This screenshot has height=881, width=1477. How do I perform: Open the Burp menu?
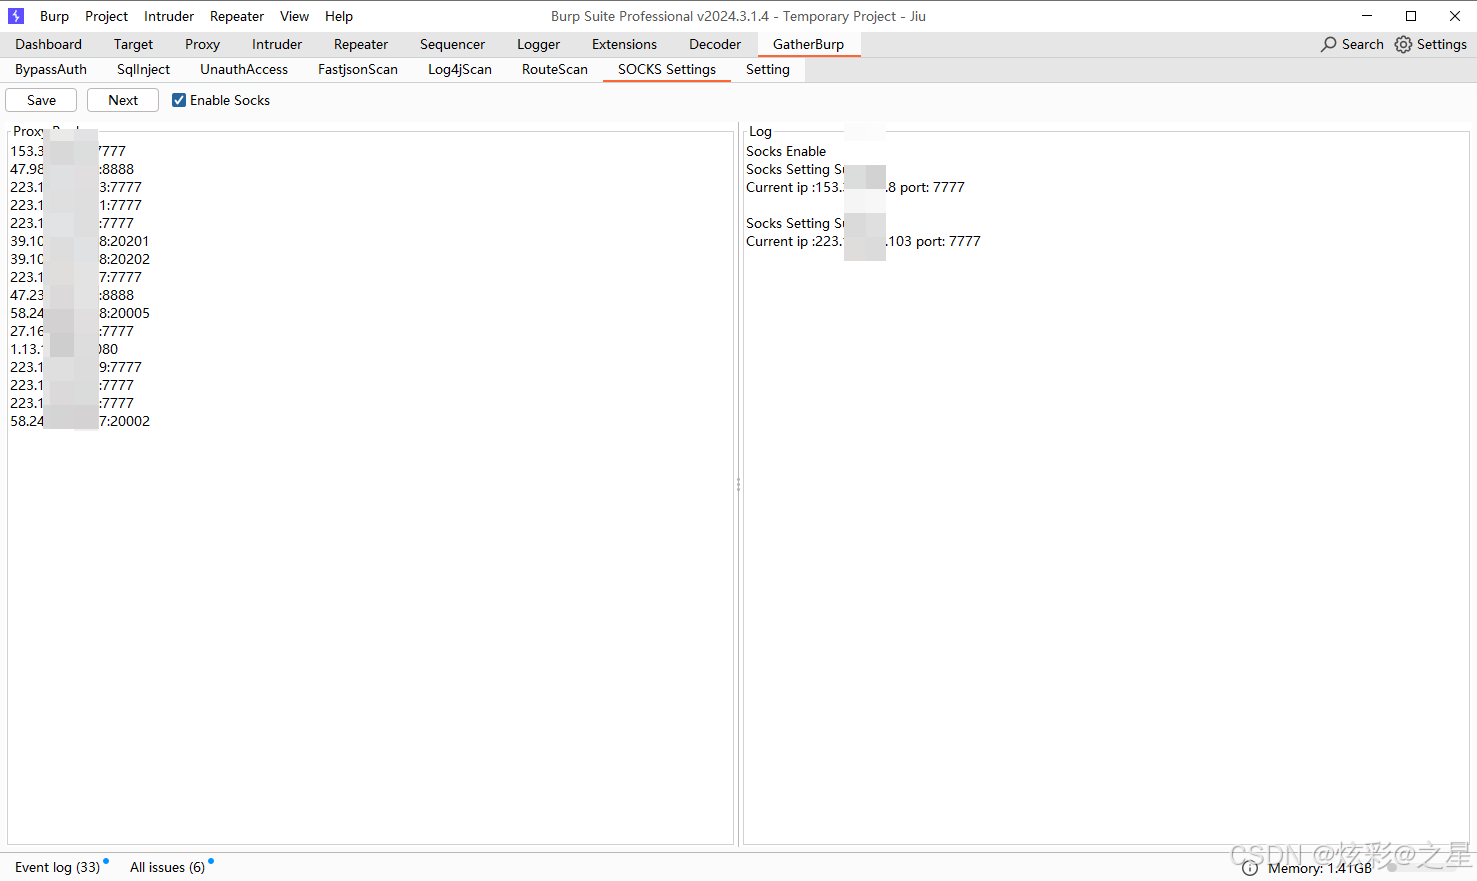tap(54, 16)
